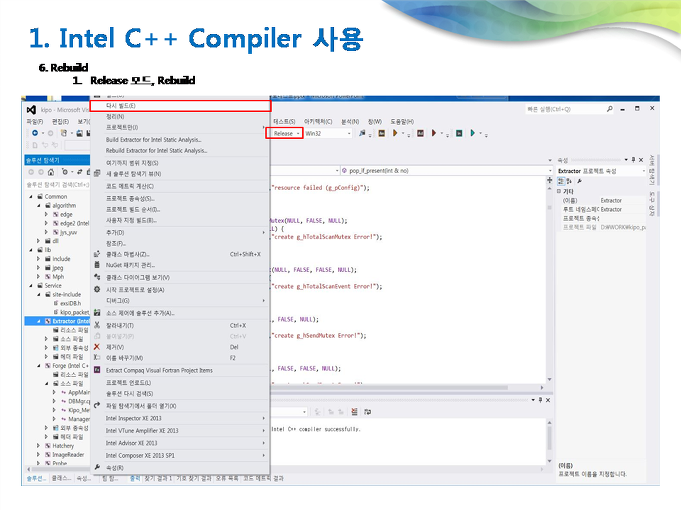Expand the include folder under lib
Image resolution: width=681 pixels, height=510 pixels.
(39, 258)
